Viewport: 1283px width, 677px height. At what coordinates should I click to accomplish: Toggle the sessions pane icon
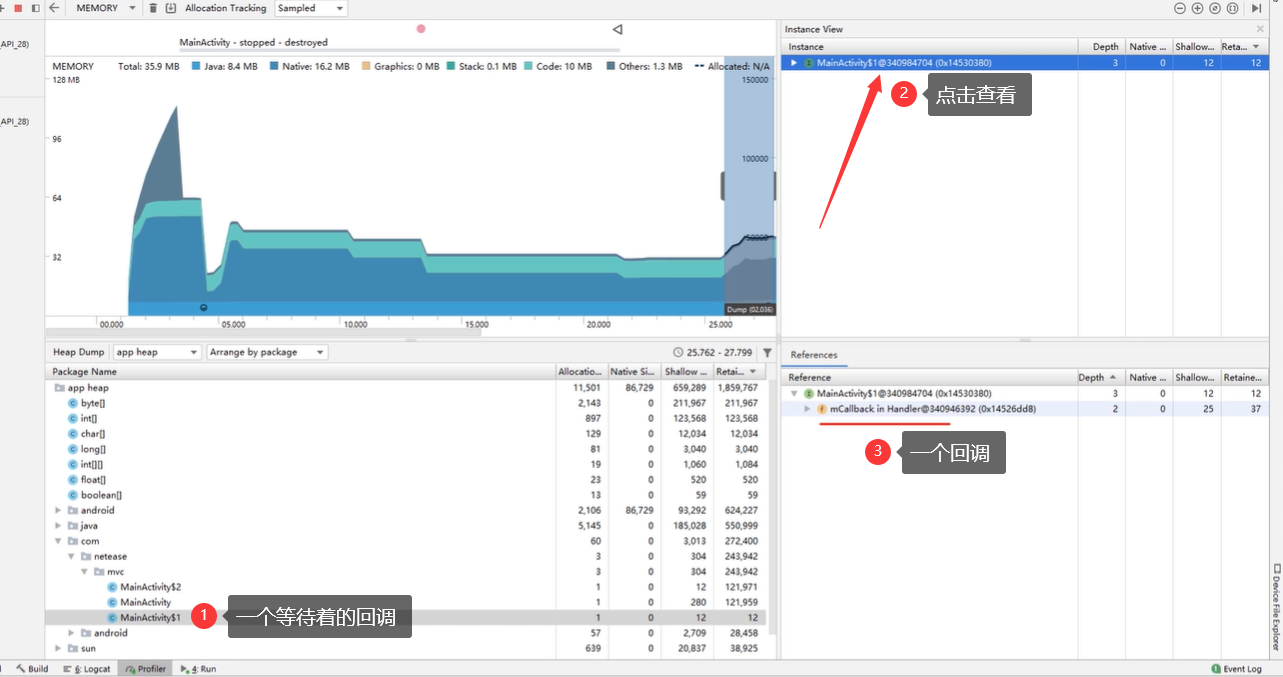(36, 8)
